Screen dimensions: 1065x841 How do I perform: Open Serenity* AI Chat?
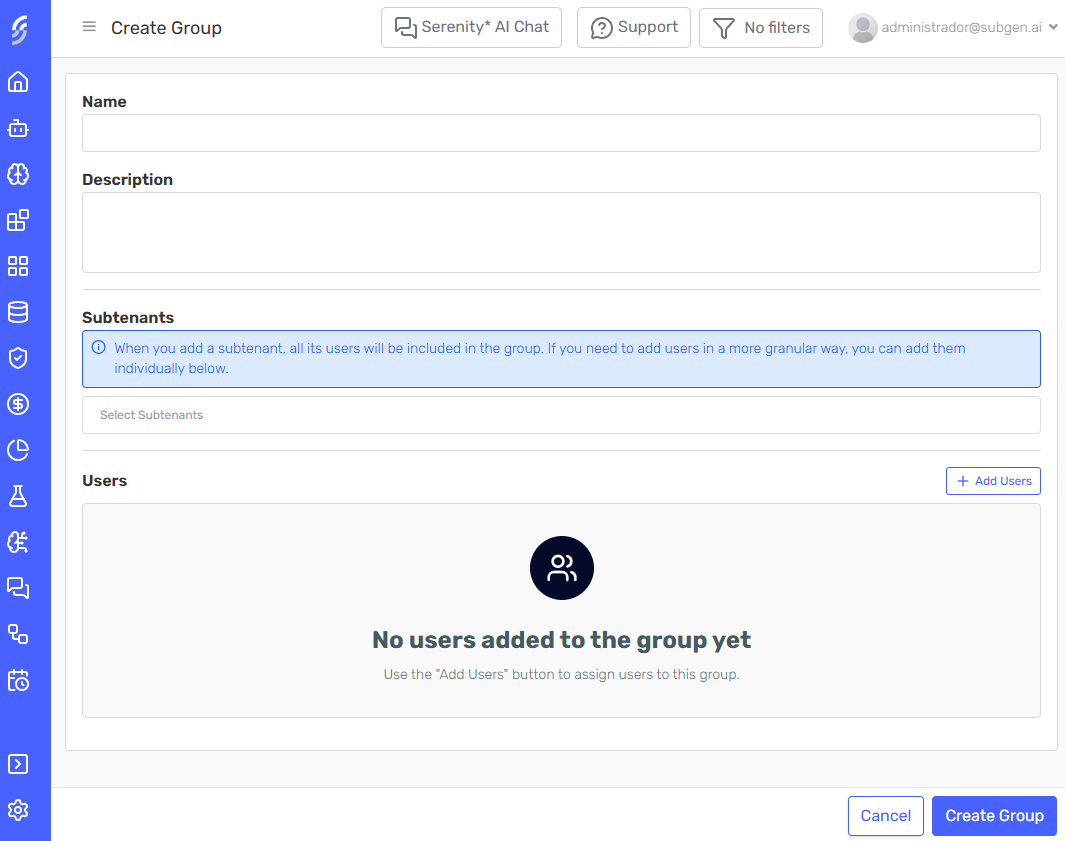point(471,27)
